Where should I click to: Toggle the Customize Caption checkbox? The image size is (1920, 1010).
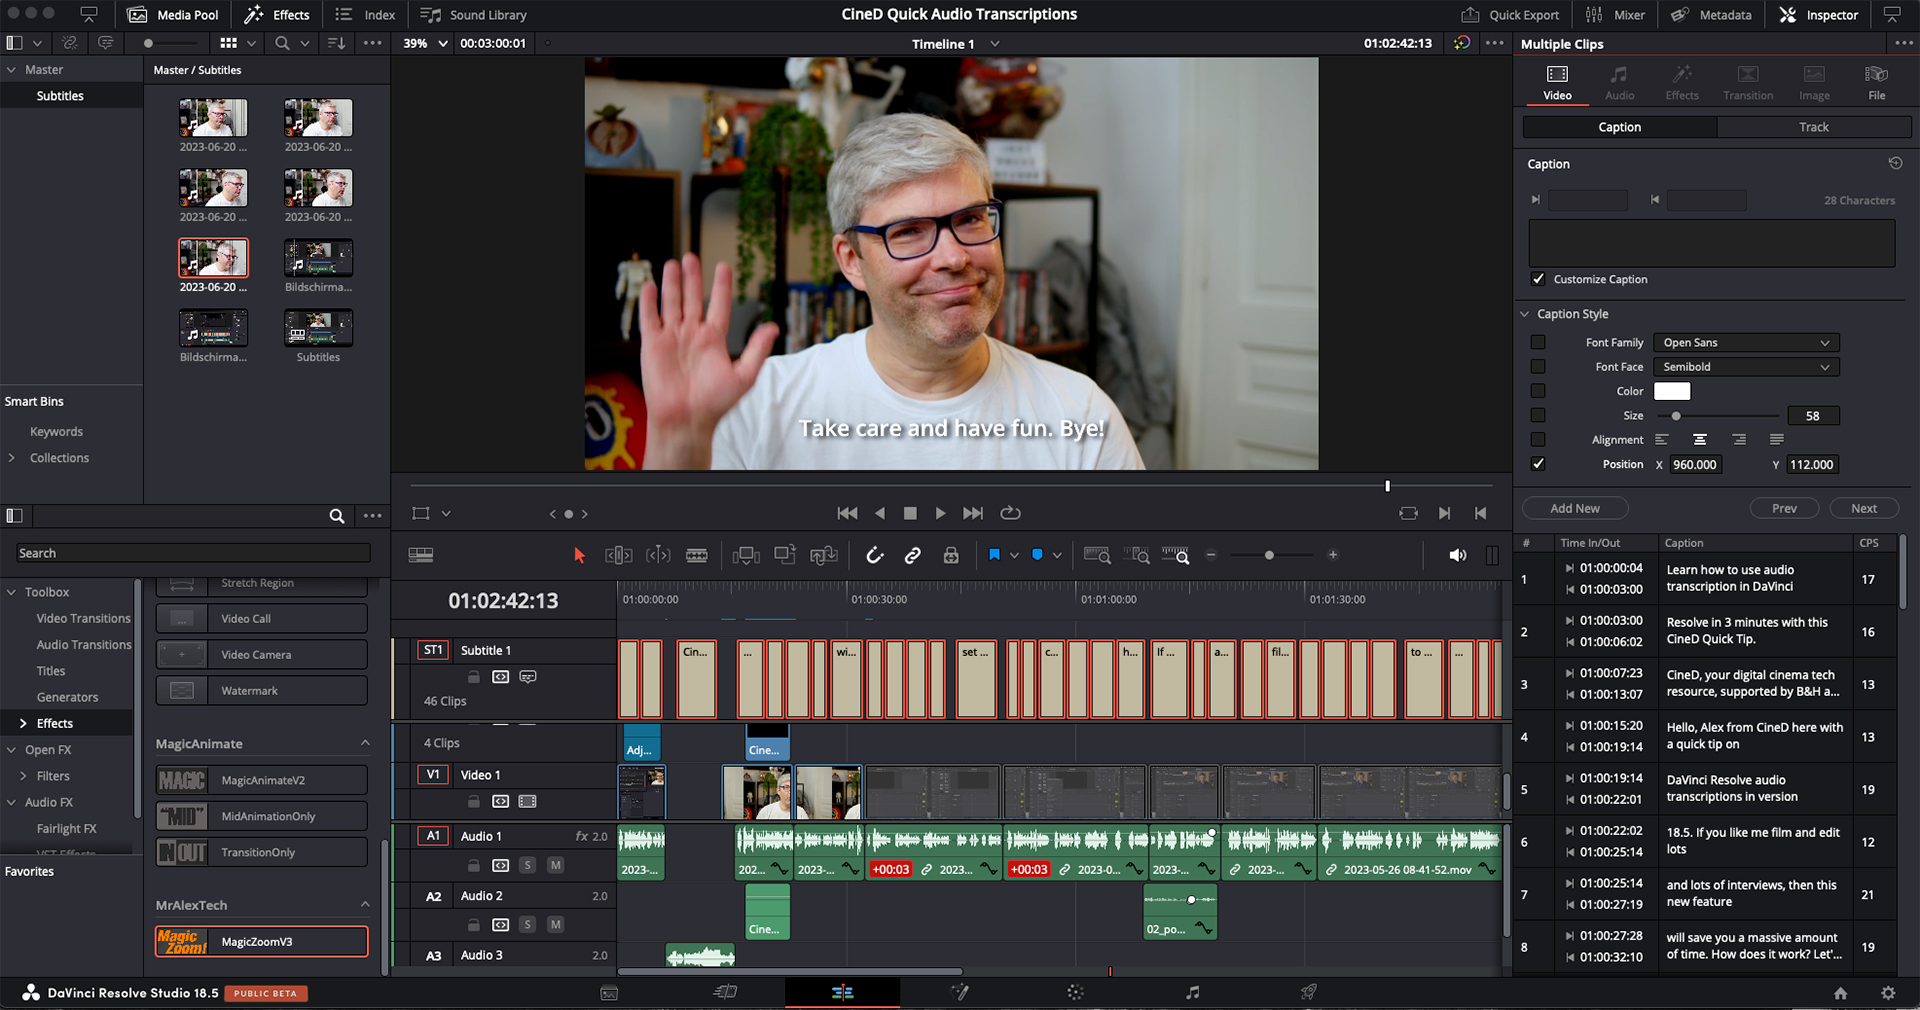pos(1538,279)
